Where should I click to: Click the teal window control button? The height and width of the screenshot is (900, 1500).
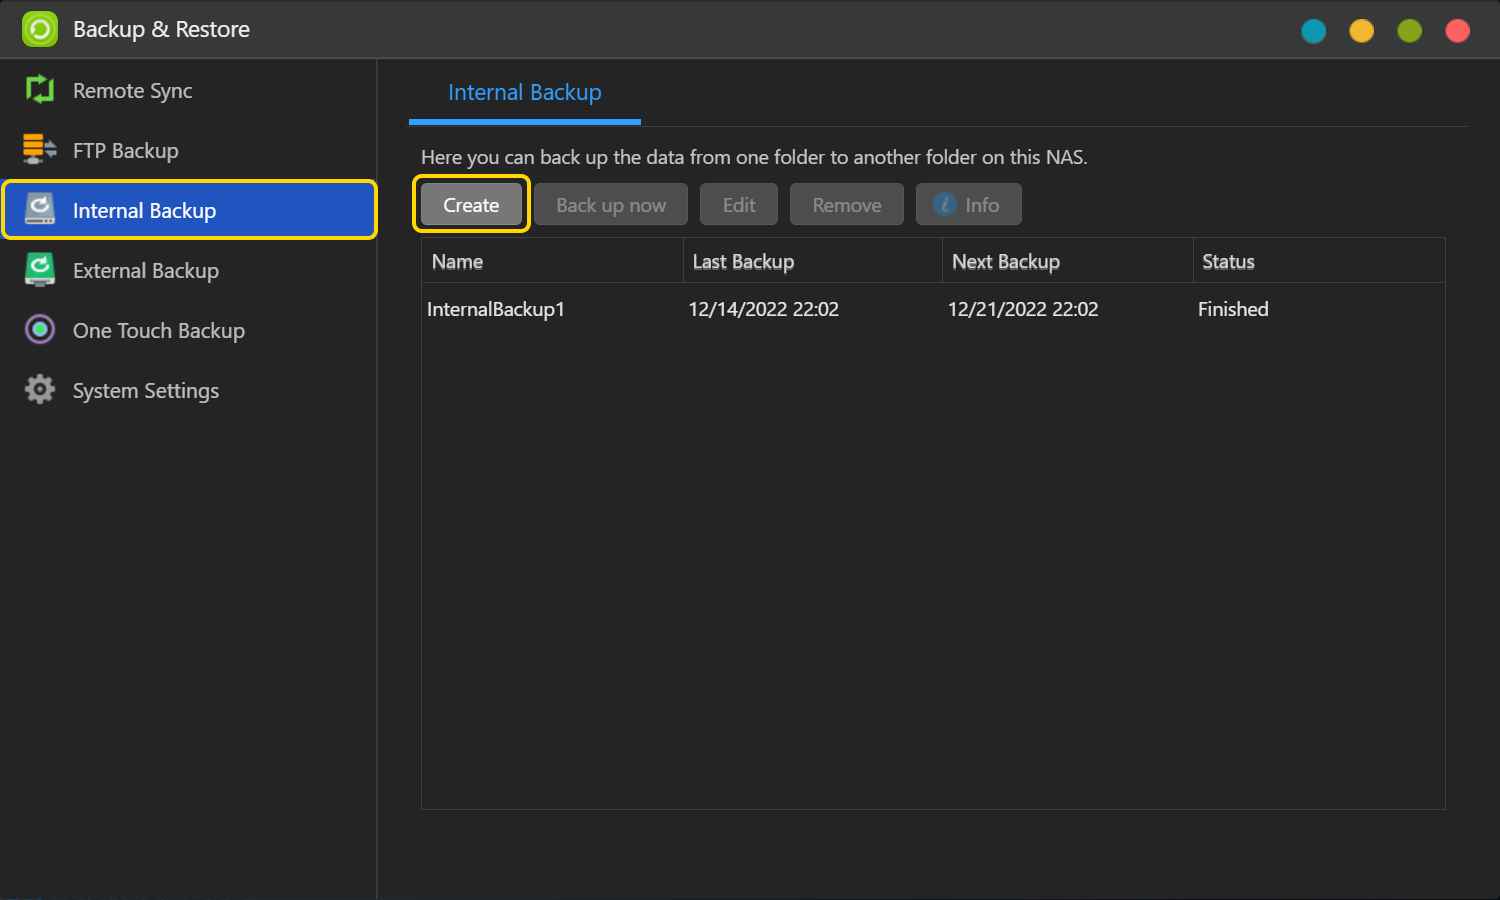[x=1313, y=31]
